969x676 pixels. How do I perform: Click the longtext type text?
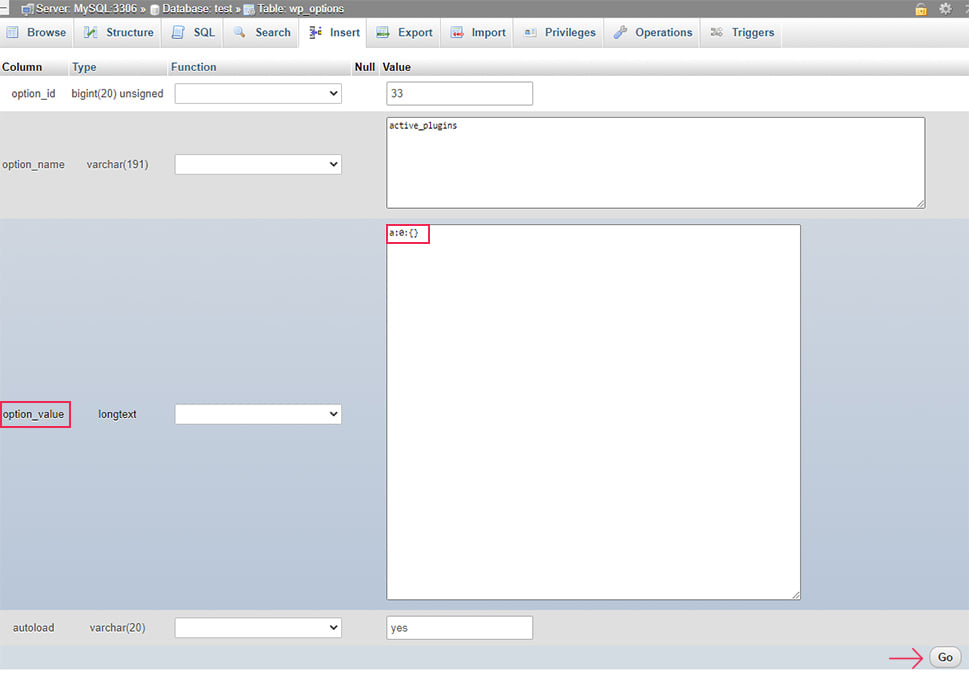117,414
